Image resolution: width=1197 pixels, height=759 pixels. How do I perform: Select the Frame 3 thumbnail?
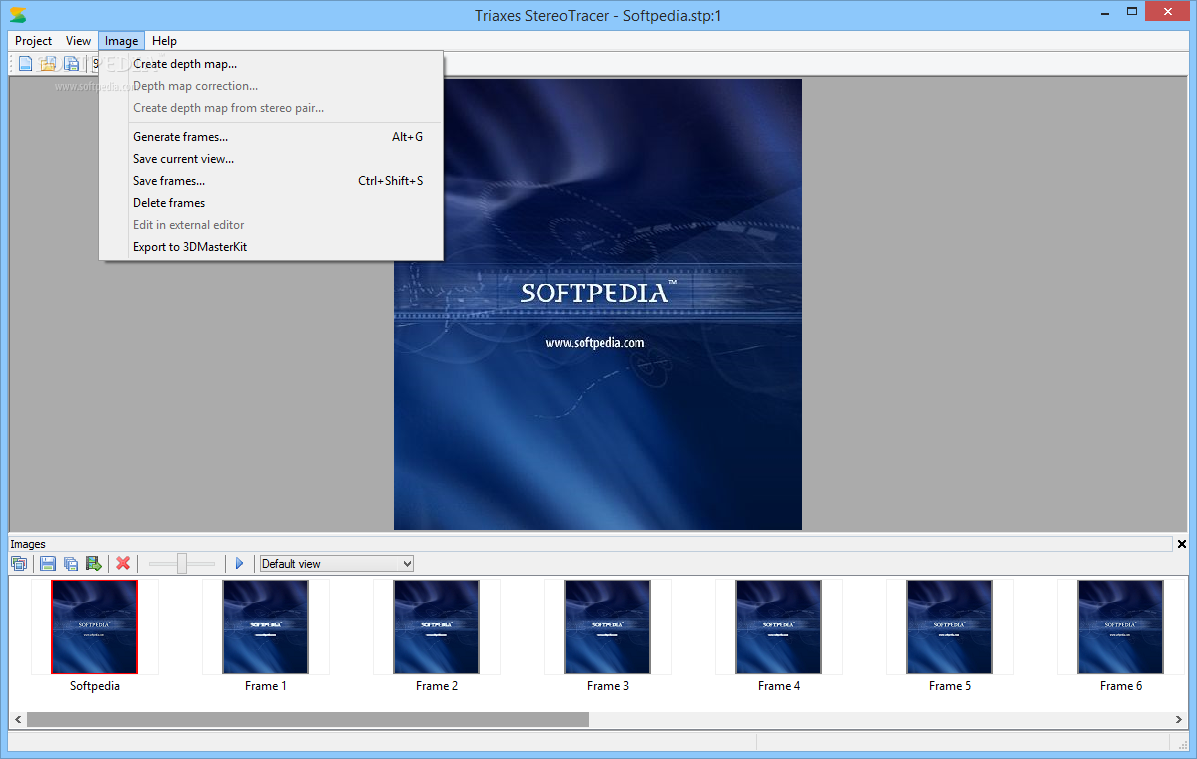tap(608, 627)
